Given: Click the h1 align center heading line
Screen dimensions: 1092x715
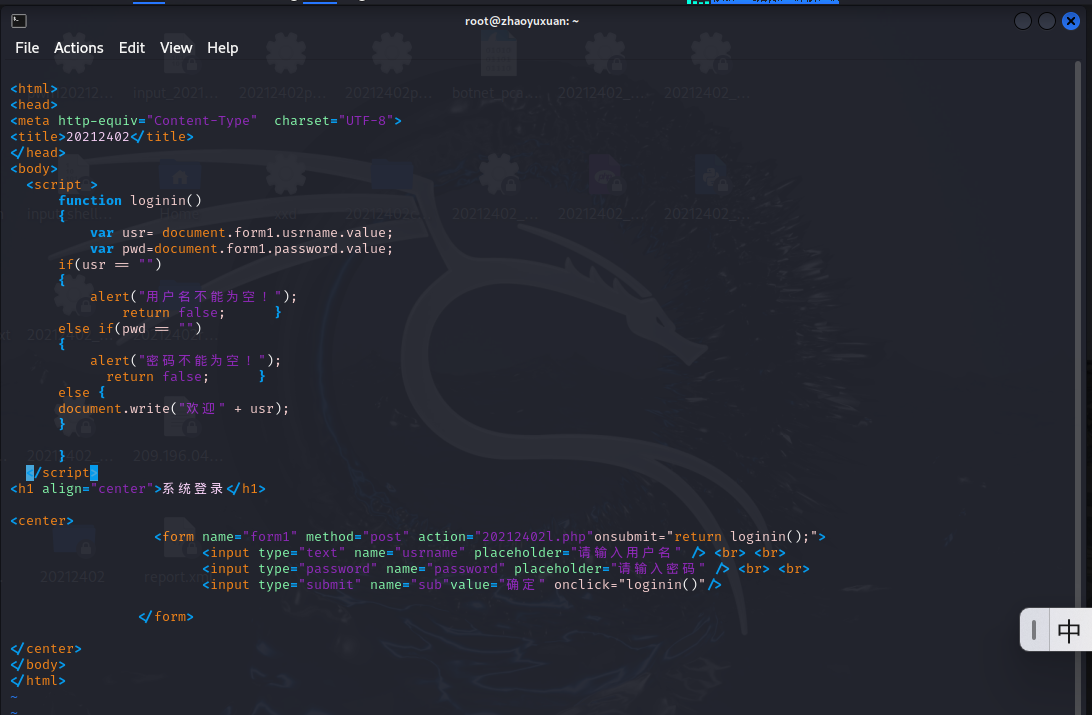Looking at the screenshot, I should coord(138,489).
